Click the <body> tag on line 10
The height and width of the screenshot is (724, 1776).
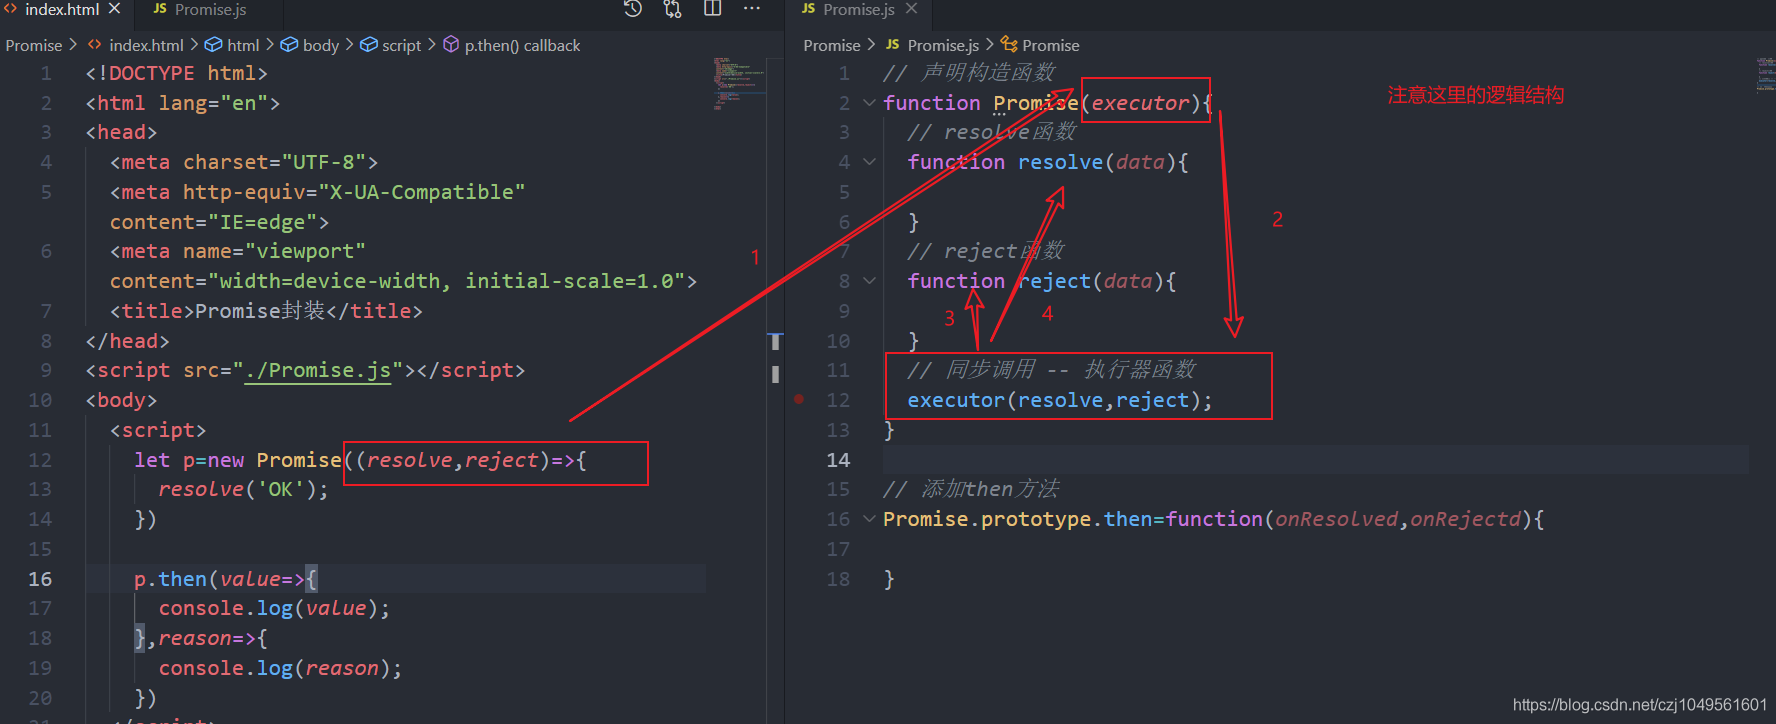pos(121,400)
